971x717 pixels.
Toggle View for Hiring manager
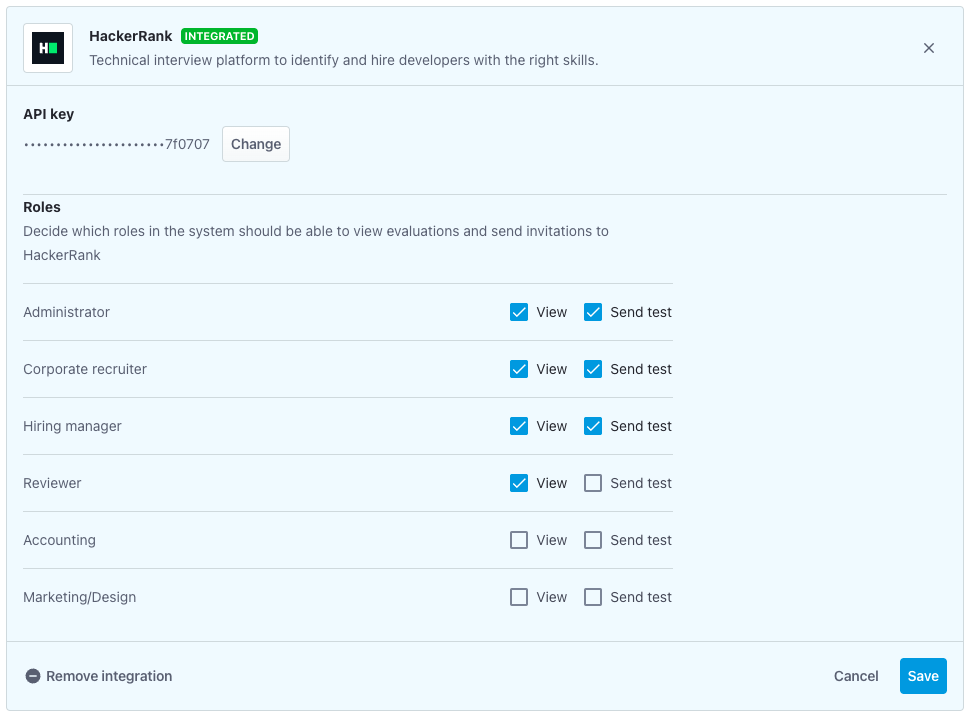point(519,426)
